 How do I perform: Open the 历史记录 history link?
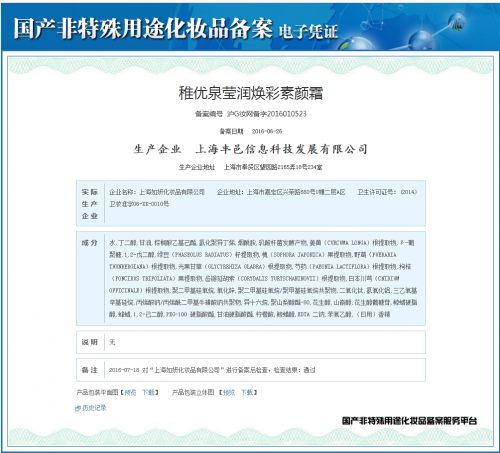pyautogui.click(x=94, y=408)
